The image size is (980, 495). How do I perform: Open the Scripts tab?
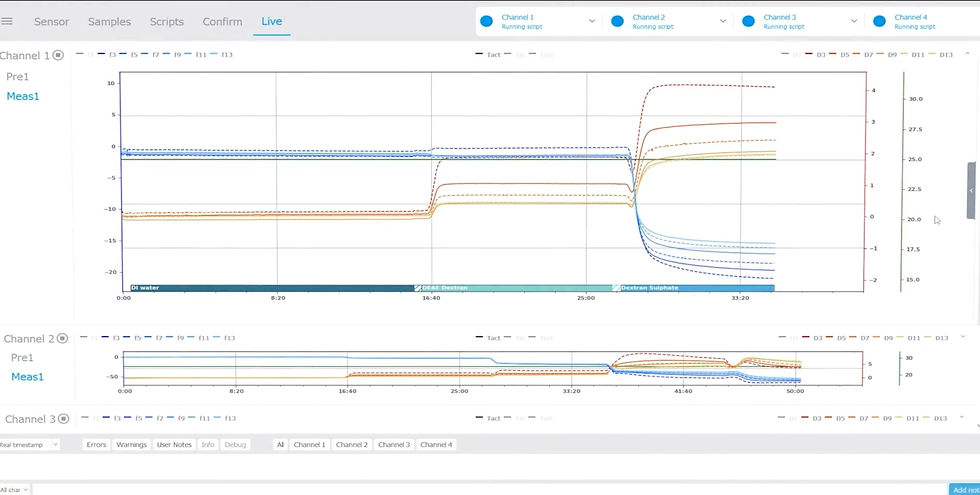point(166,21)
